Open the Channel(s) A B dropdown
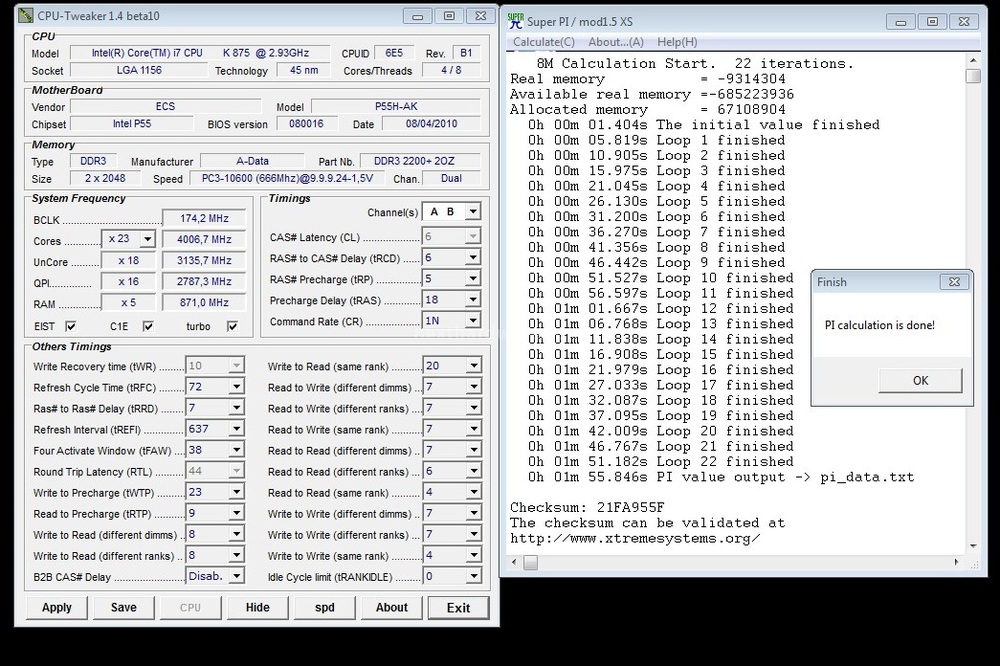This screenshot has width=1000, height=666. click(x=473, y=211)
